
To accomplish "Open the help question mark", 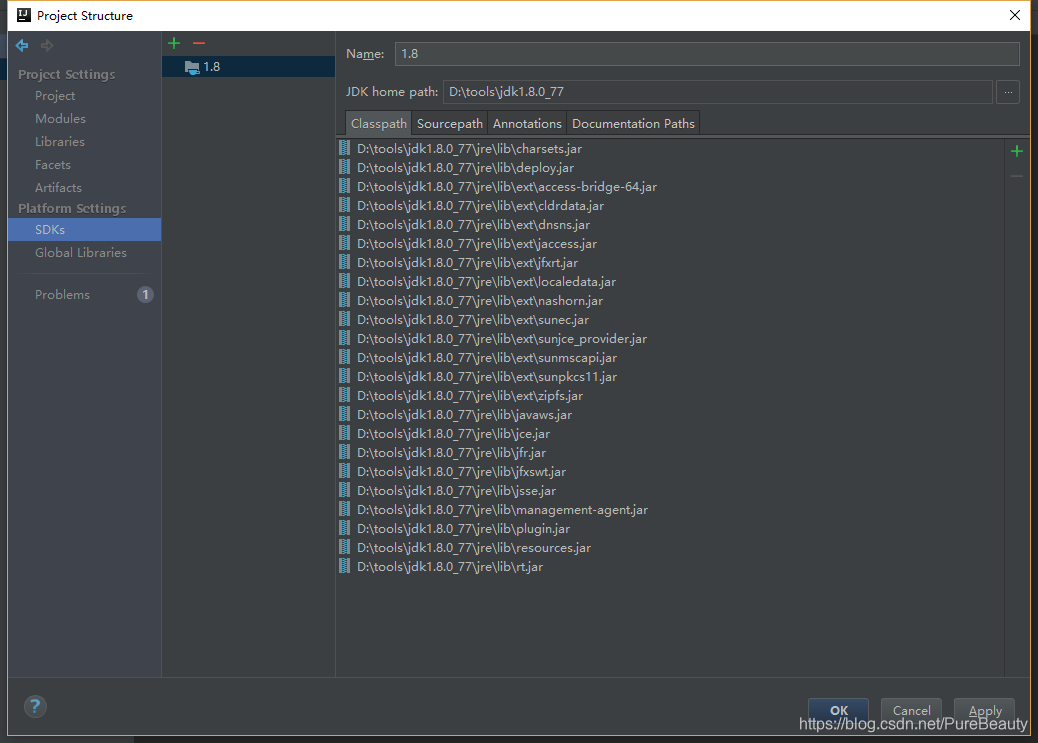I will 35,706.
